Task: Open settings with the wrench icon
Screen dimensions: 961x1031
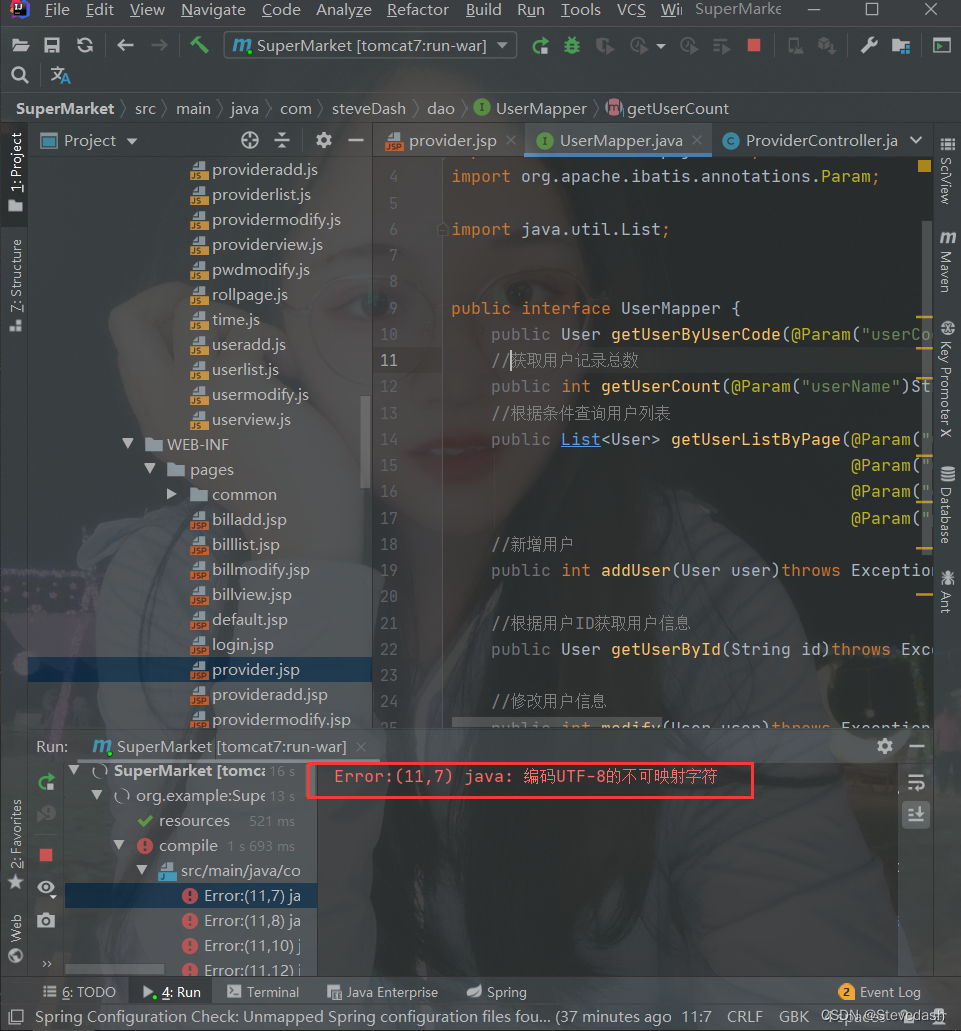Action: coord(869,45)
